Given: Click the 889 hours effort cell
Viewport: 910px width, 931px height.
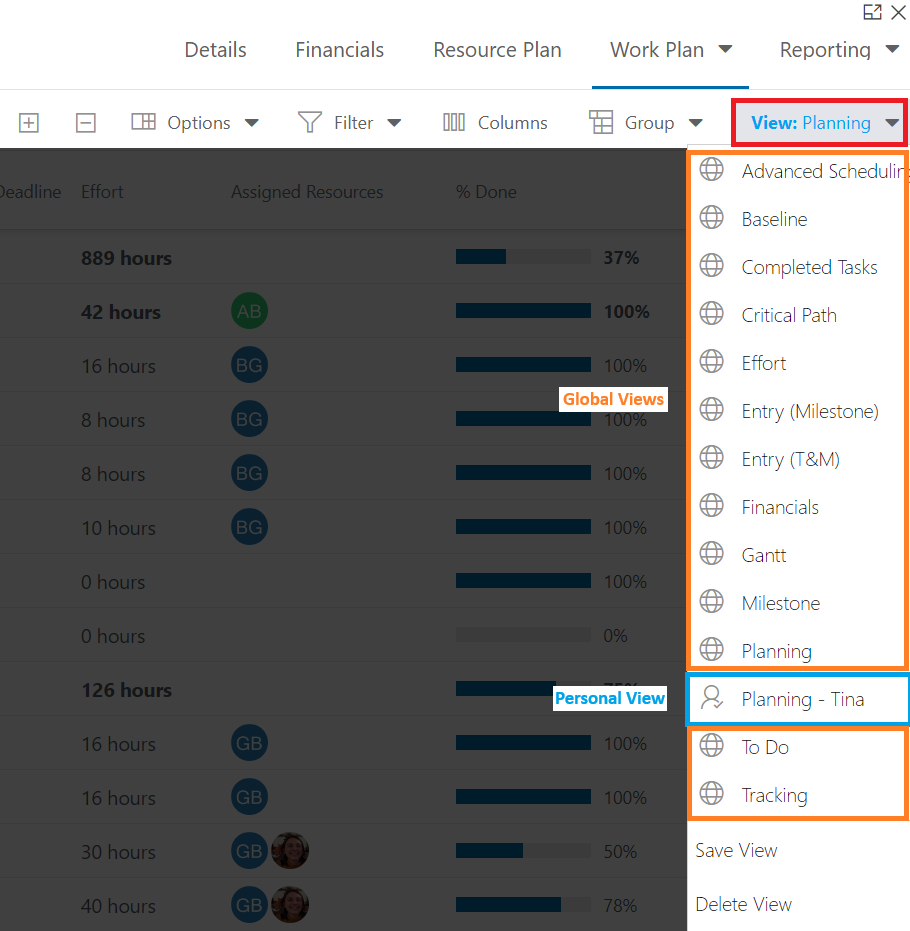Looking at the screenshot, I should pyautogui.click(x=126, y=258).
